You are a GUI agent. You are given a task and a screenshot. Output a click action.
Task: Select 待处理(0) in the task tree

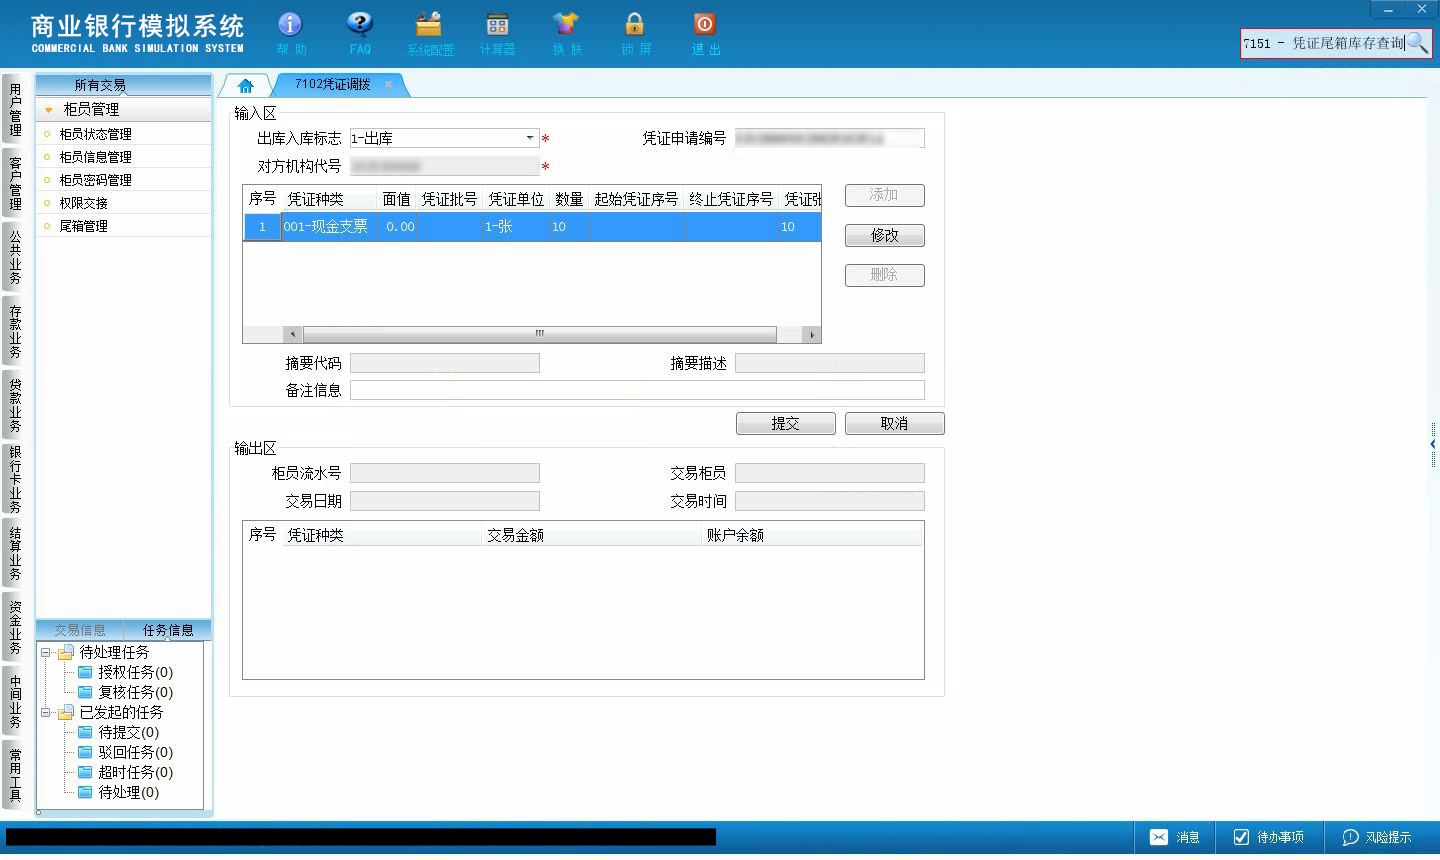coord(128,792)
